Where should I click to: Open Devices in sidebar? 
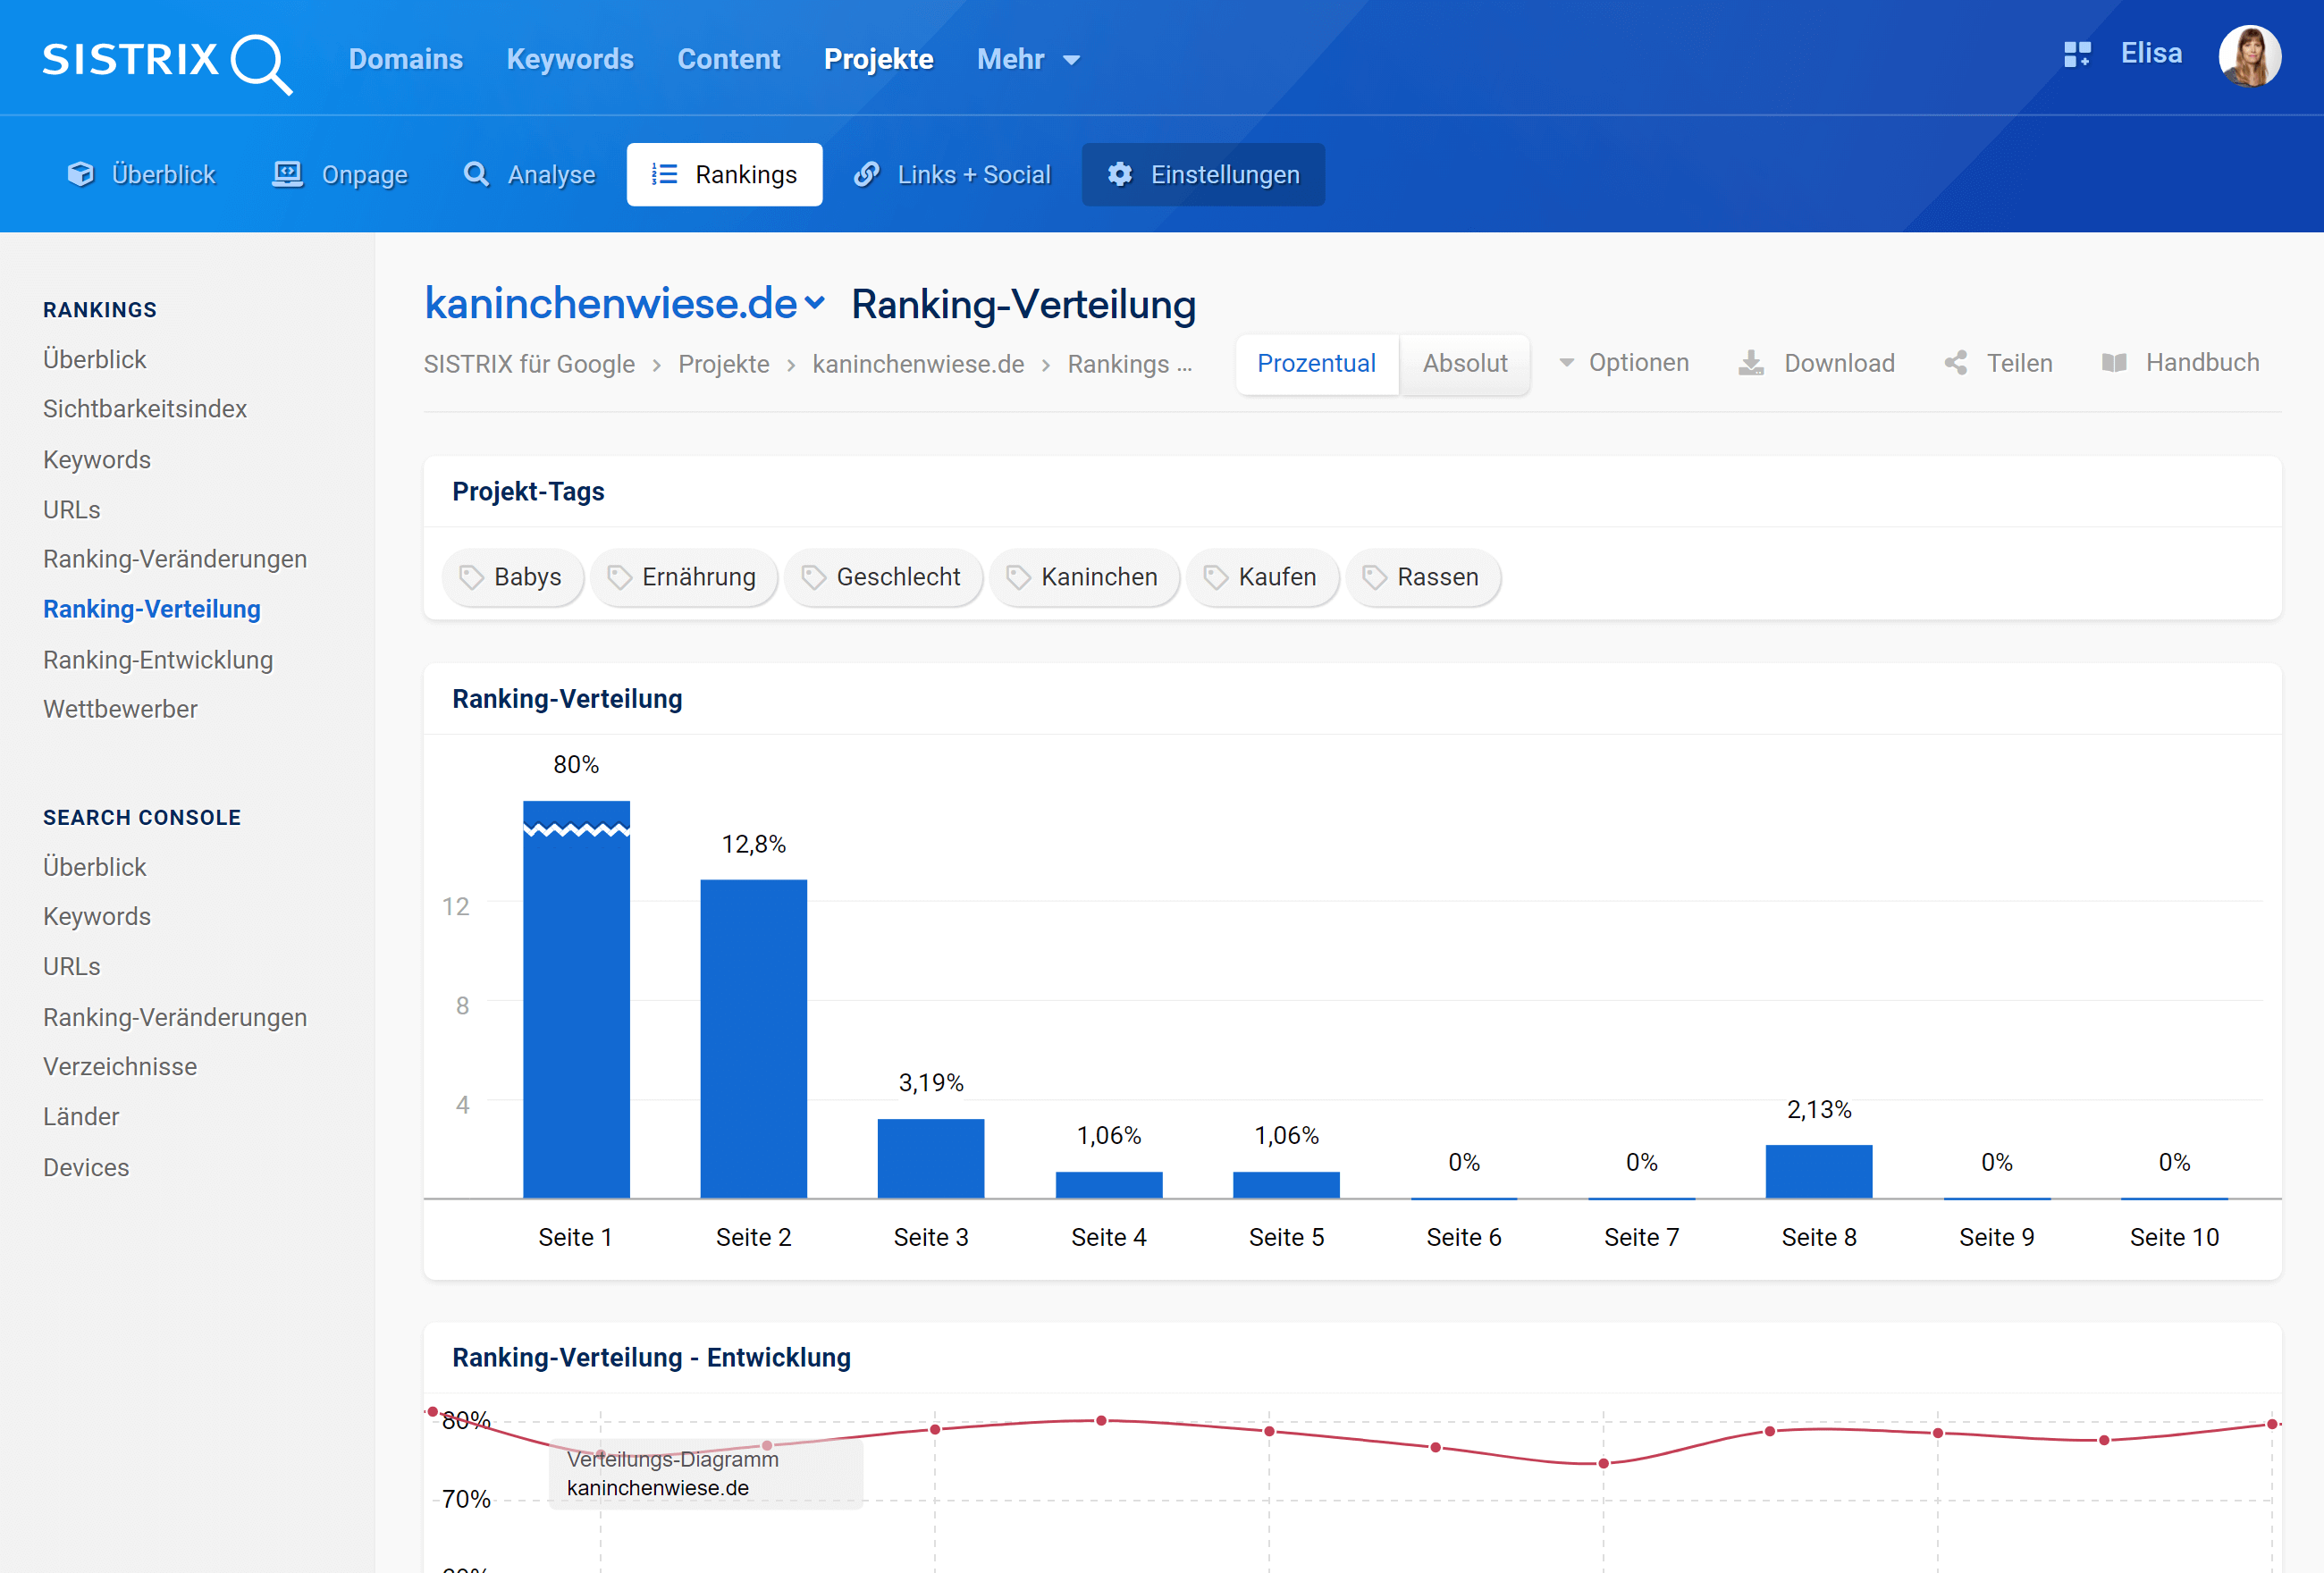click(86, 1167)
